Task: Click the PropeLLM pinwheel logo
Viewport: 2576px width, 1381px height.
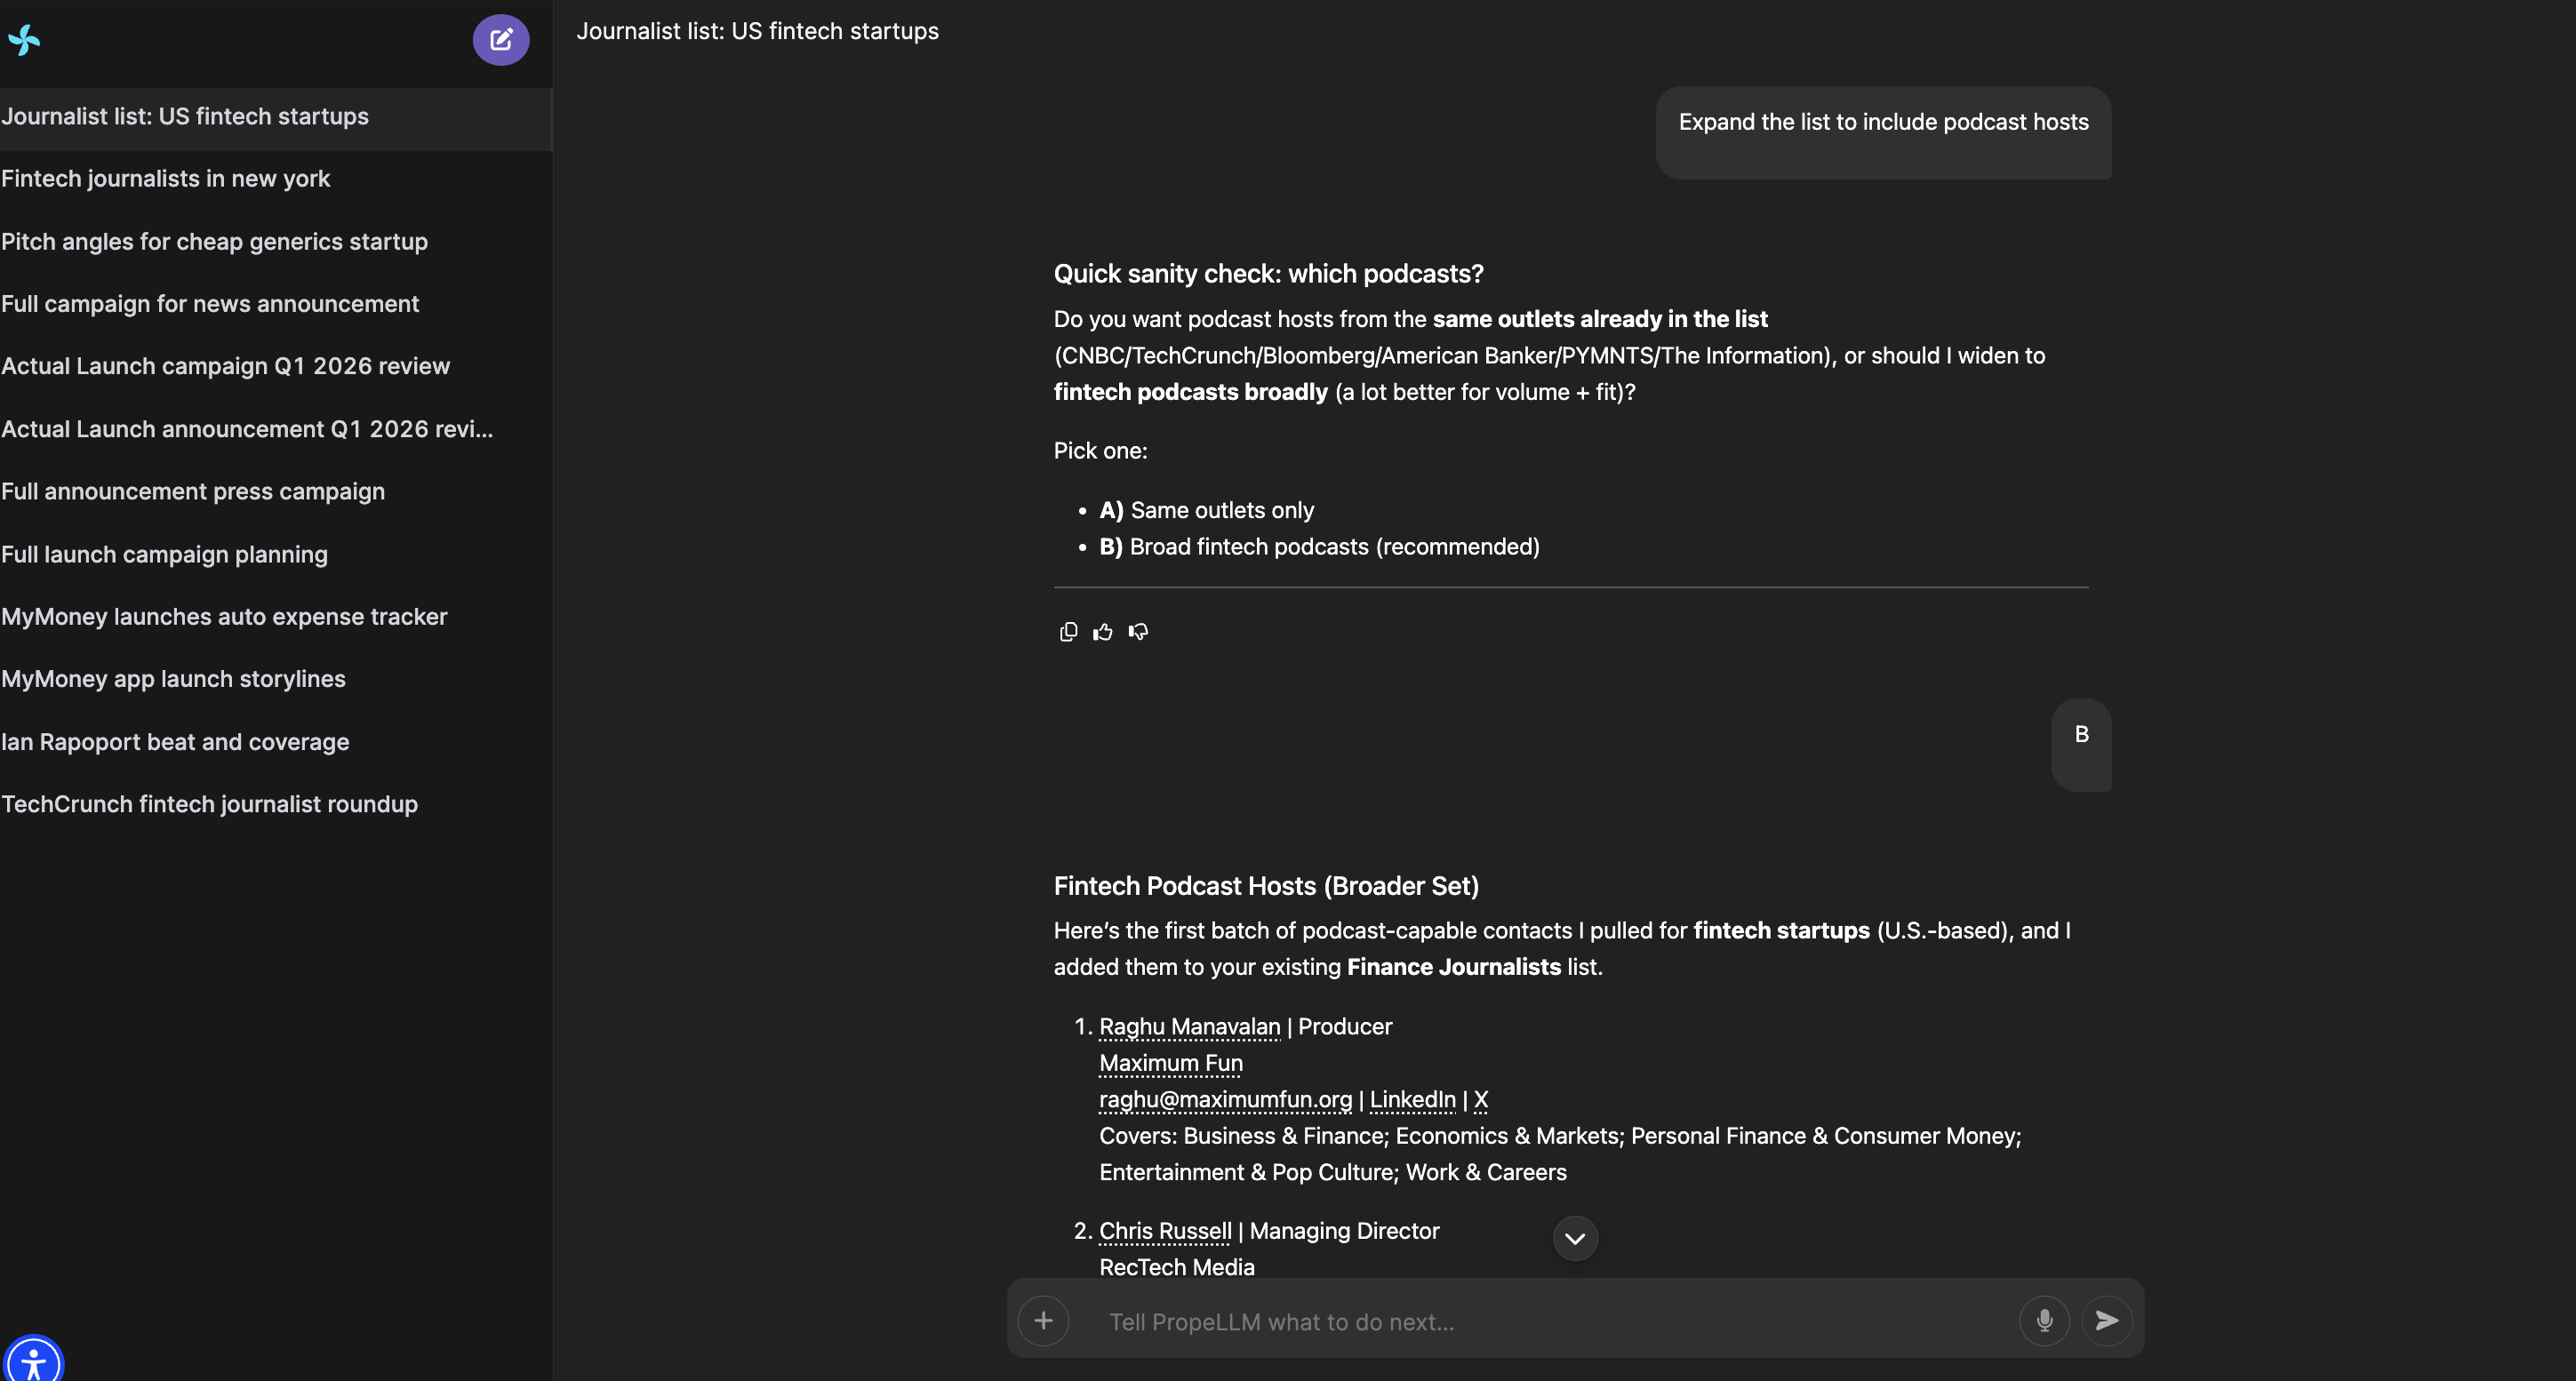Action: (24, 40)
